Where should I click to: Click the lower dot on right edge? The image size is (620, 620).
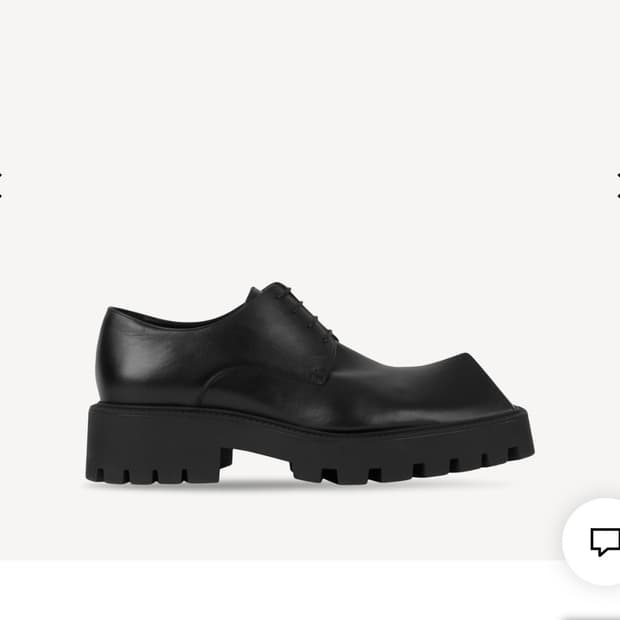(x=619, y=195)
